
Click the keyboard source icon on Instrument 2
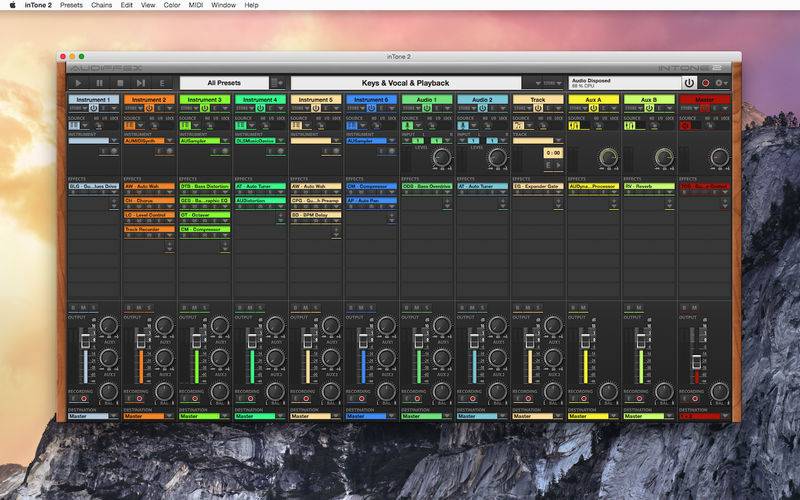[x=130, y=126]
